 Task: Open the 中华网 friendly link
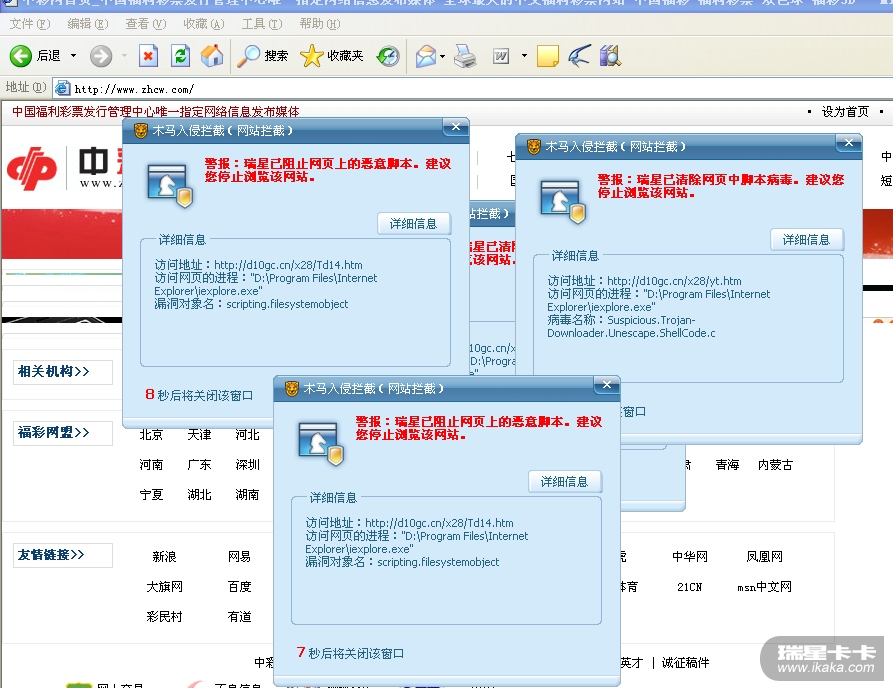(690, 556)
